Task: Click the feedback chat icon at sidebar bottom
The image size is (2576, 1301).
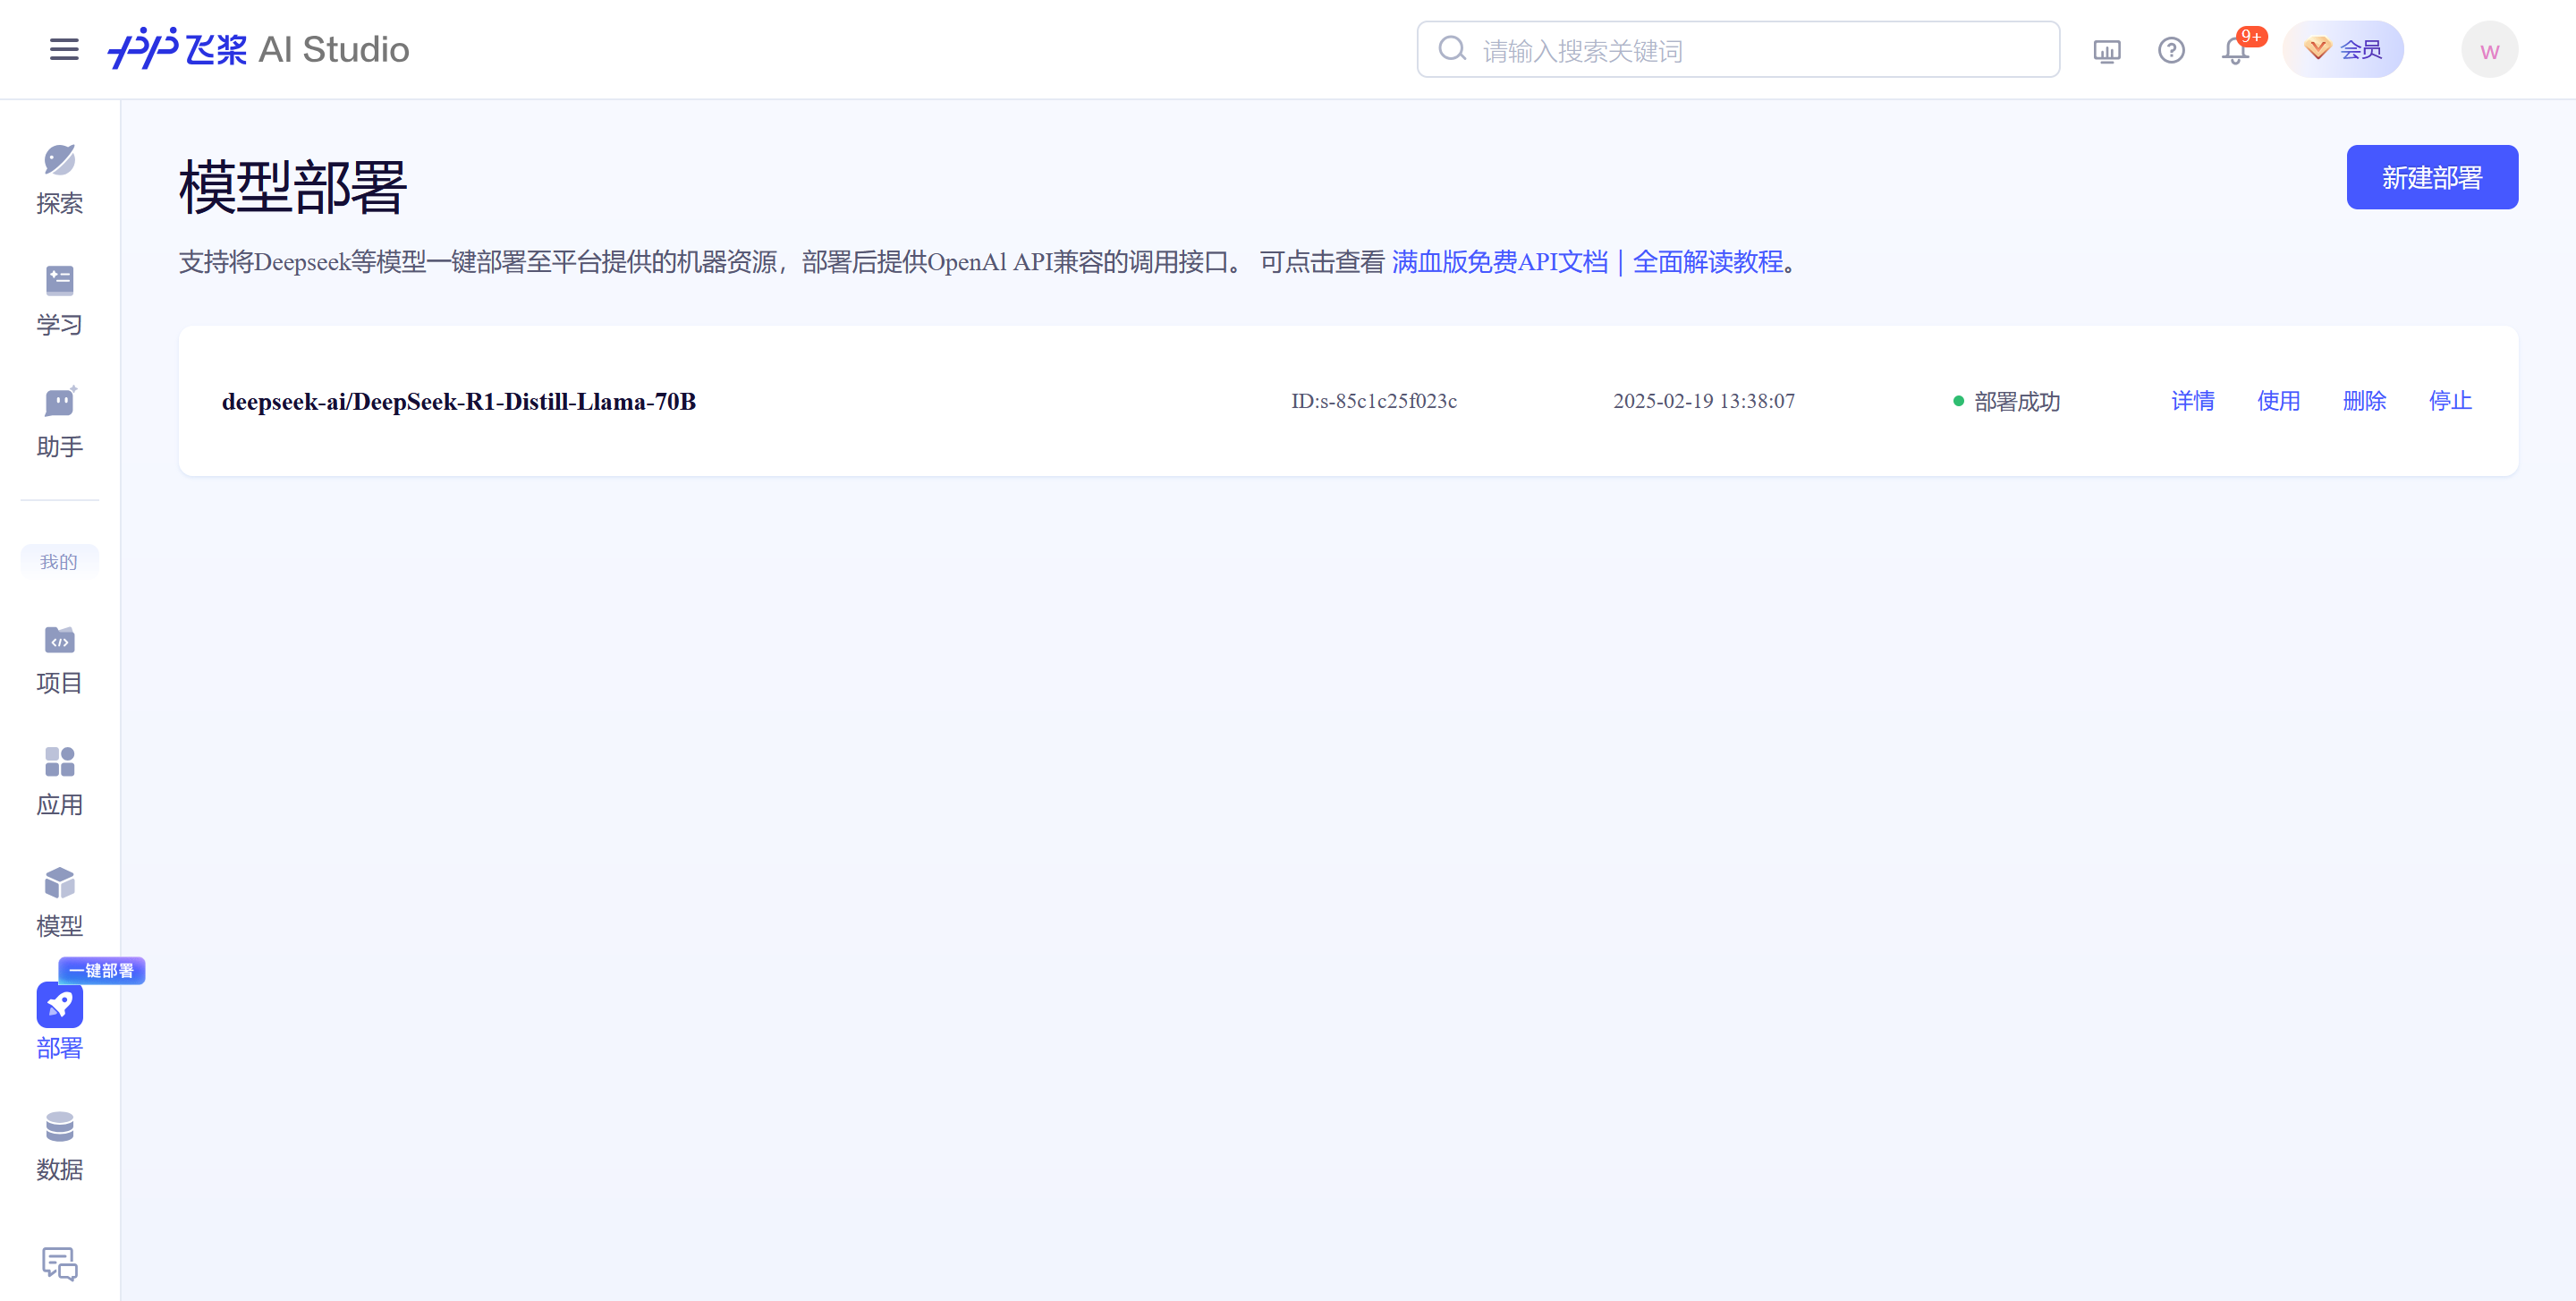Action: (59, 1263)
